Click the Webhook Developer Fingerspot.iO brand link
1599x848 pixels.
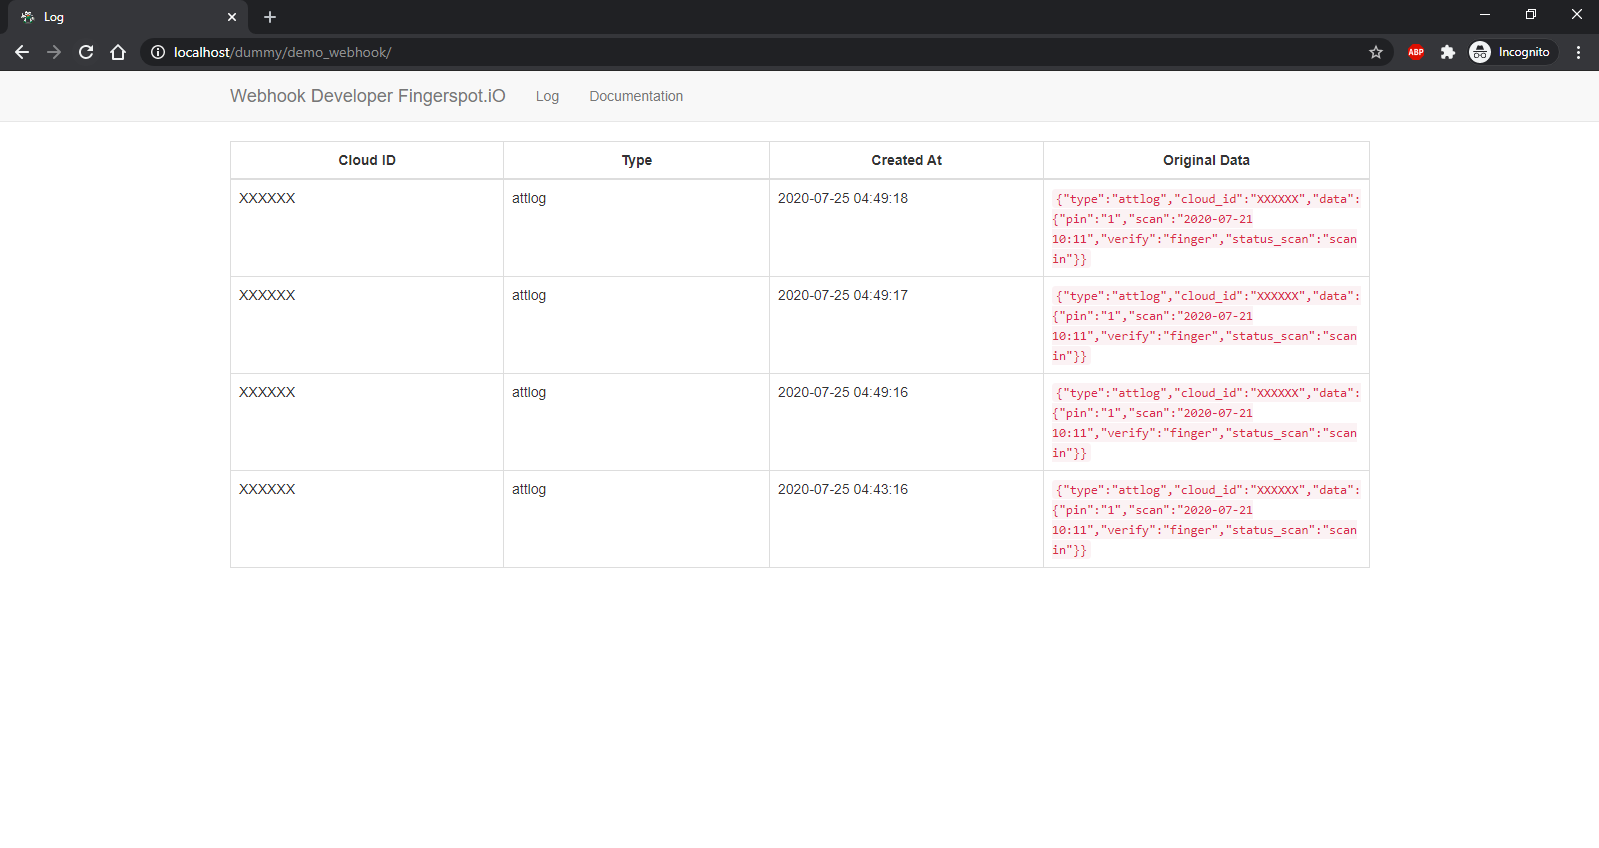(x=367, y=96)
